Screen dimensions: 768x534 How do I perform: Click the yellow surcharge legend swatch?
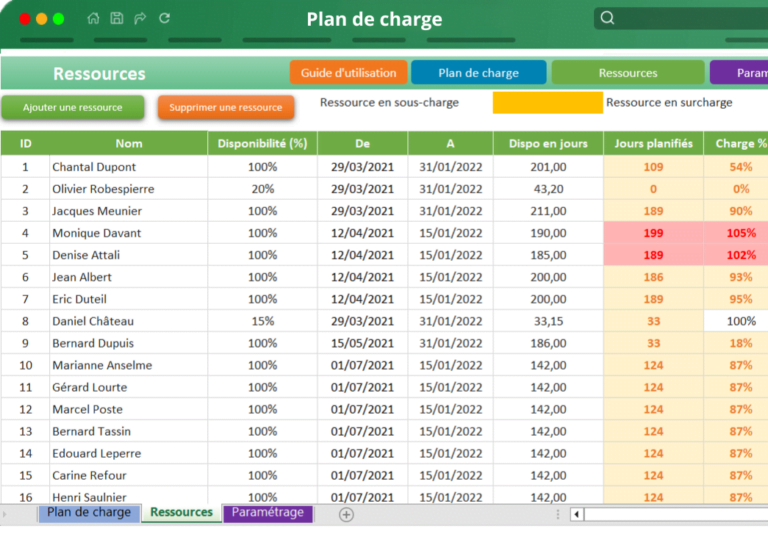tap(548, 102)
